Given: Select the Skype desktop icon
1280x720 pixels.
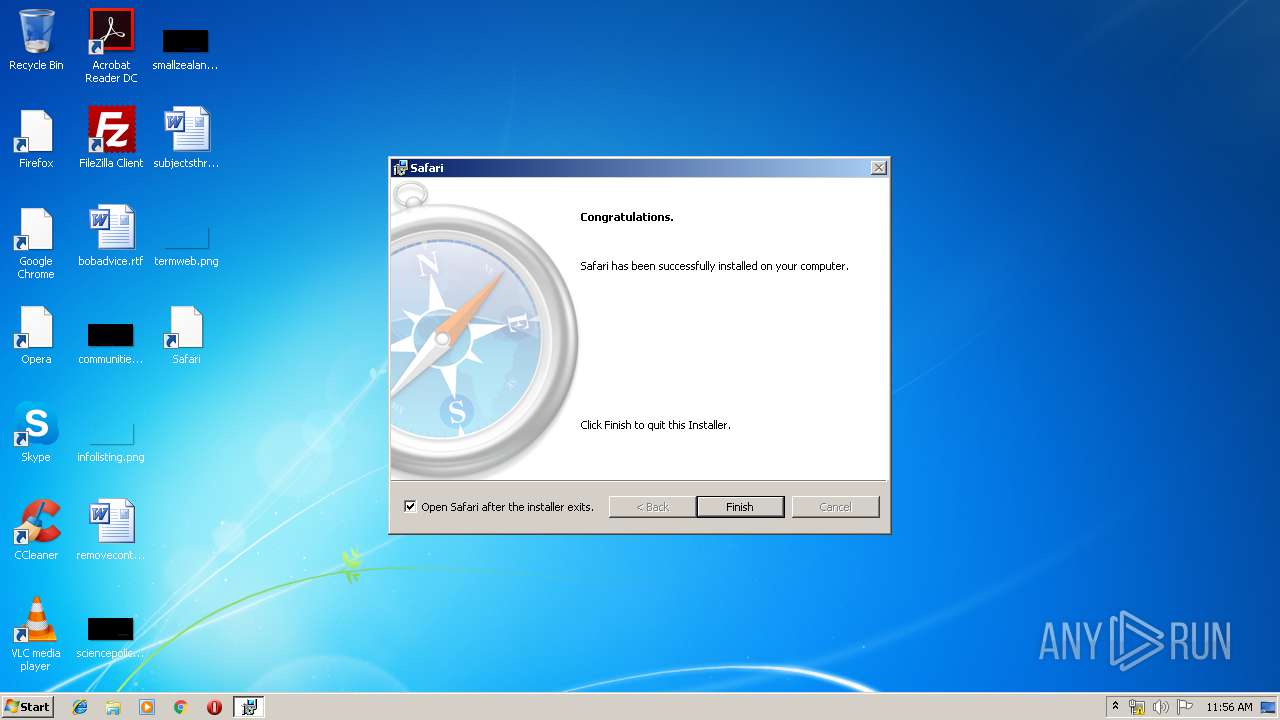Looking at the screenshot, I should point(36,432).
